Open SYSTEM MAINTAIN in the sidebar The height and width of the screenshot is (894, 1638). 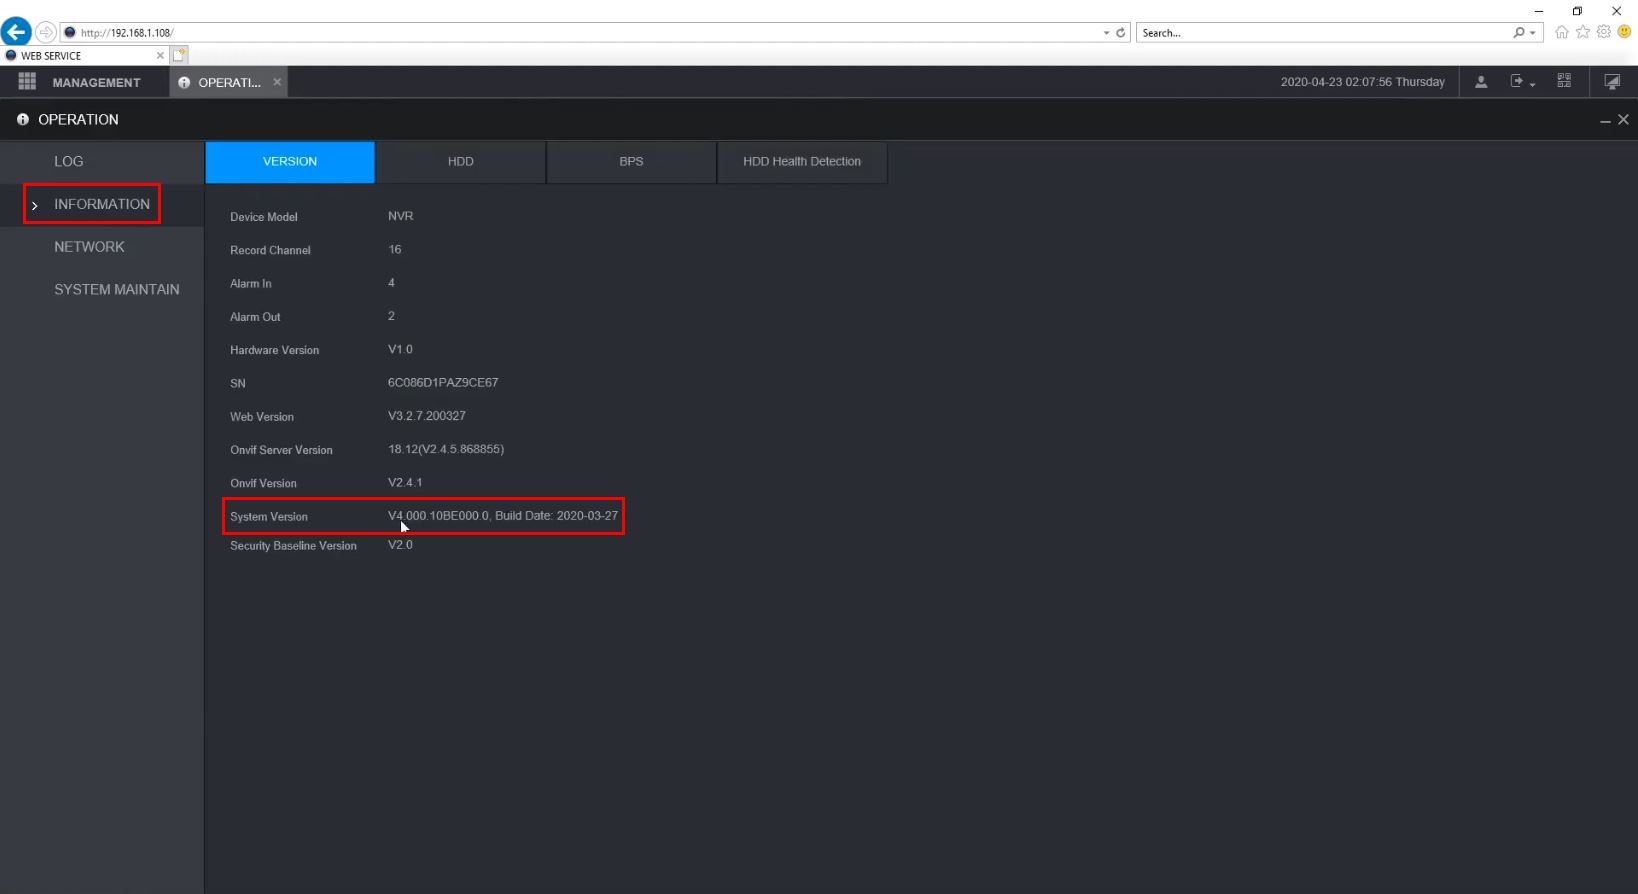point(117,290)
